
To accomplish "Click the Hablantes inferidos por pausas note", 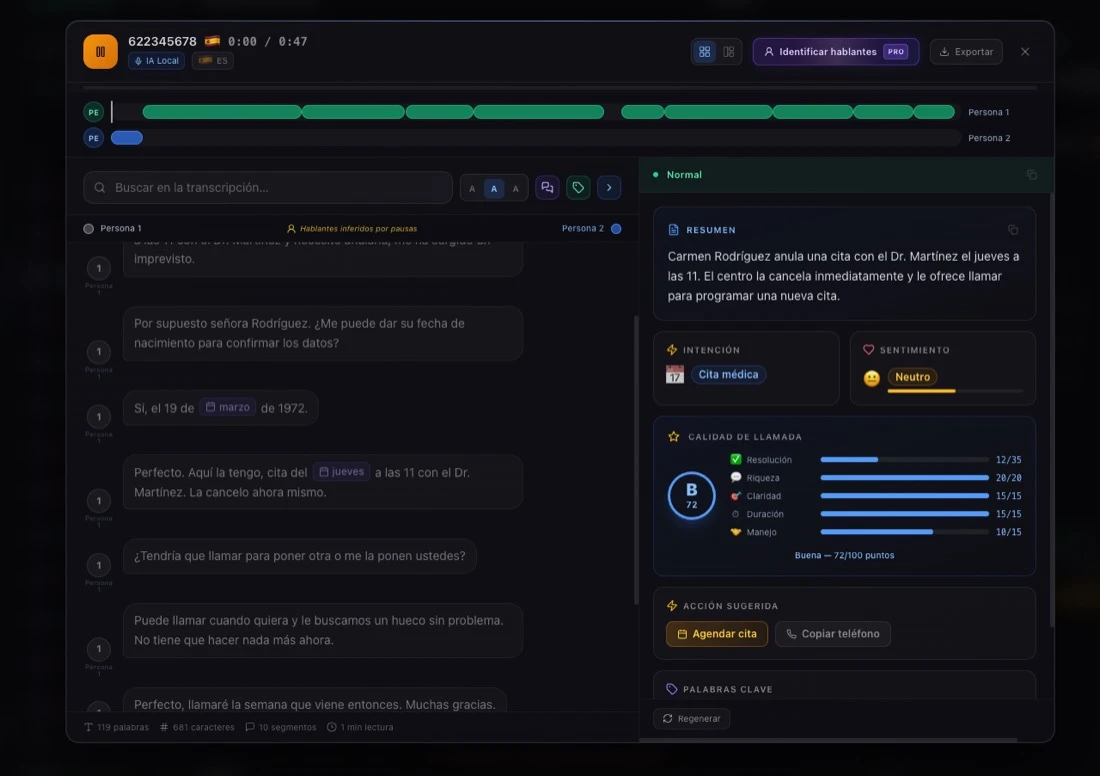I will pos(352,229).
